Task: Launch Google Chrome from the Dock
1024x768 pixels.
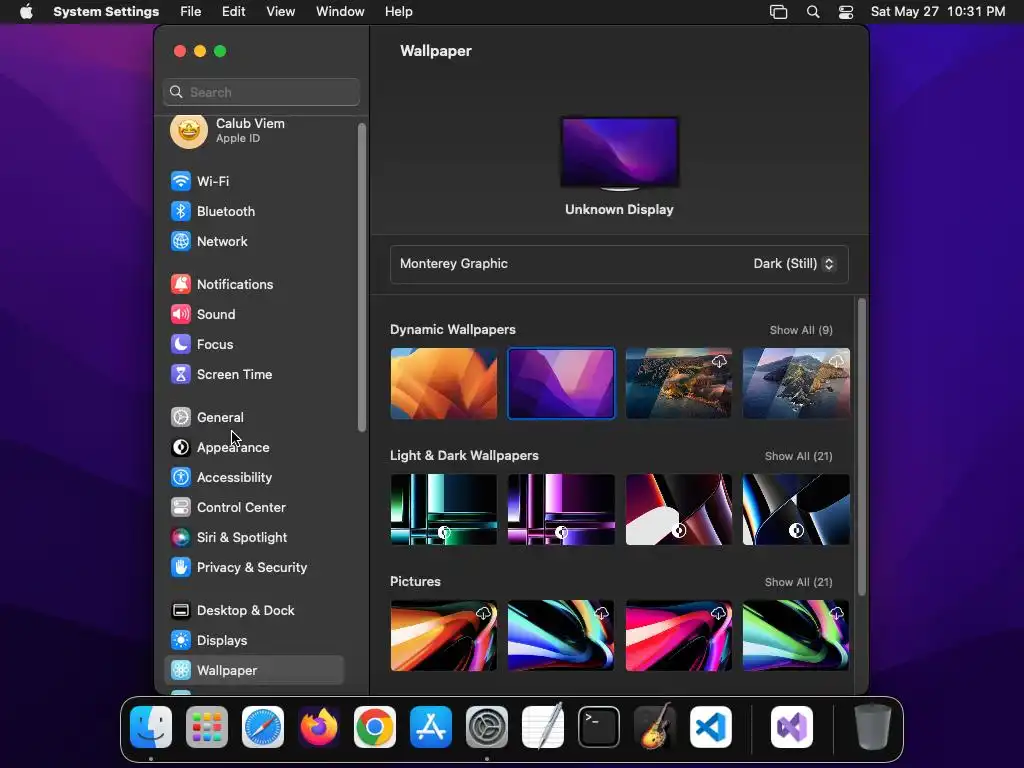Action: click(x=375, y=727)
